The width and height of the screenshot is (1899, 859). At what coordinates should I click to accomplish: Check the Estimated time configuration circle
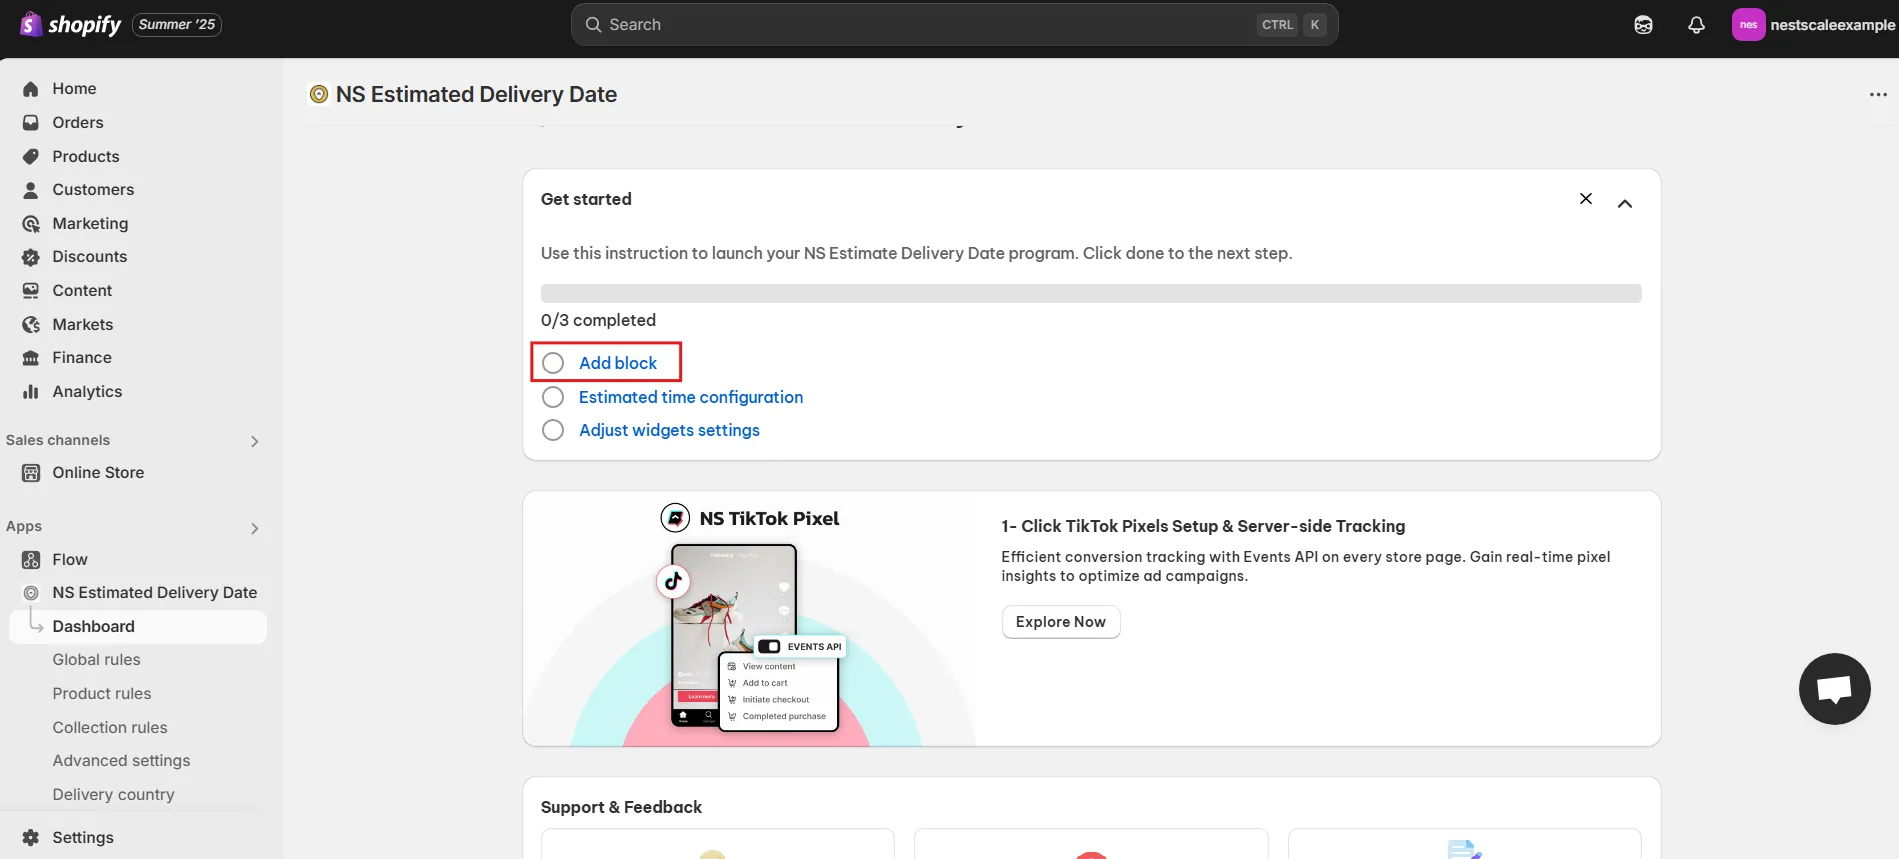(553, 397)
